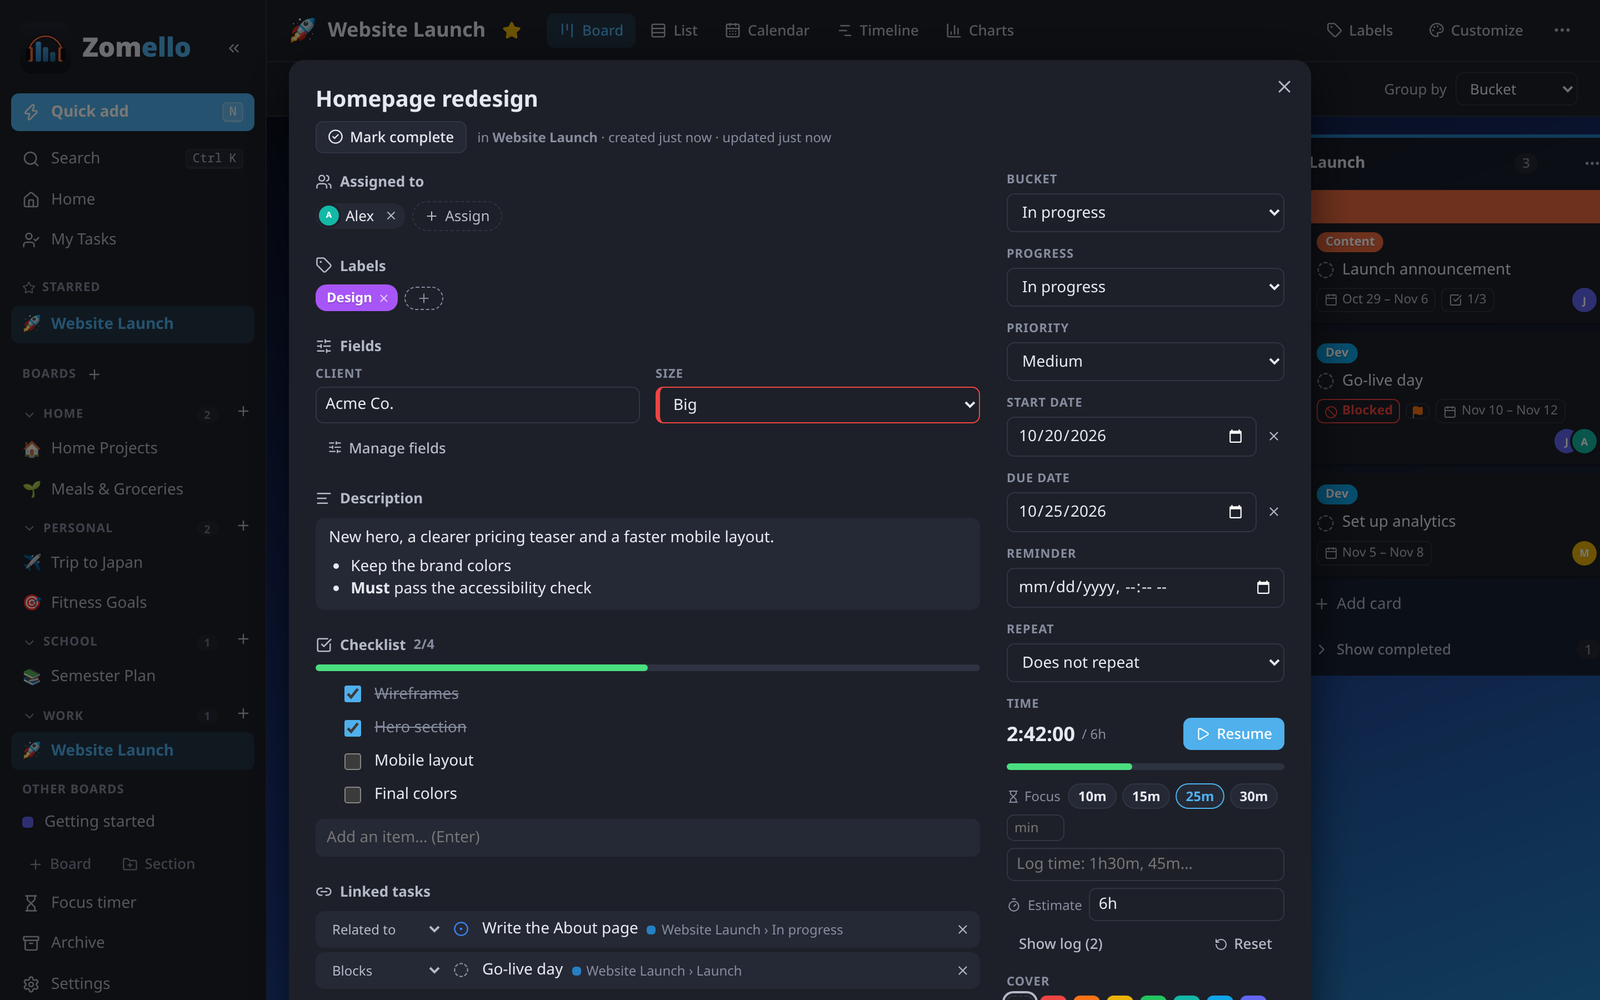The height and width of the screenshot is (1000, 1600).
Task: Uncheck the Hero section checklist item
Action: [x=353, y=728]
